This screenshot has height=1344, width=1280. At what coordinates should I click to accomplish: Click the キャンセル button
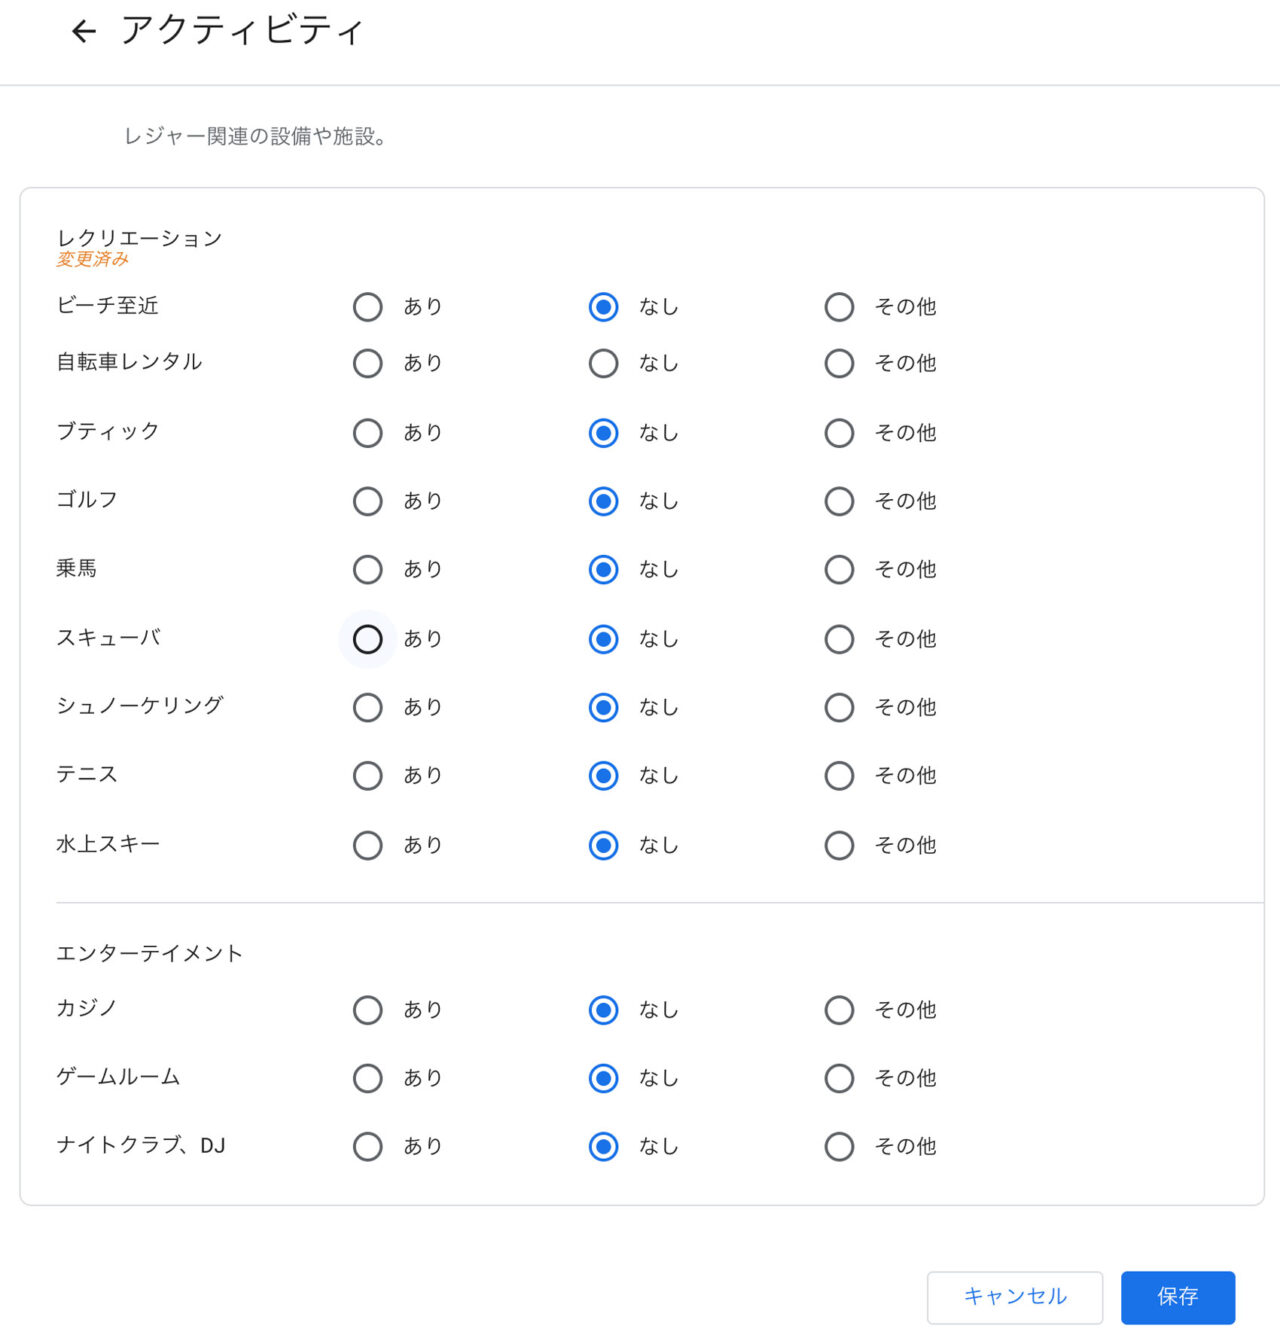[x=1014, y=1297]
